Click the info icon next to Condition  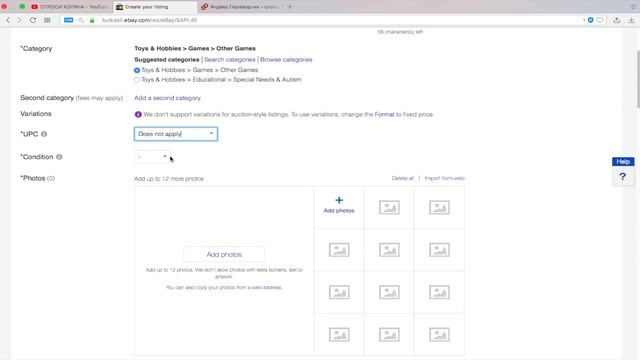(59, 157)
